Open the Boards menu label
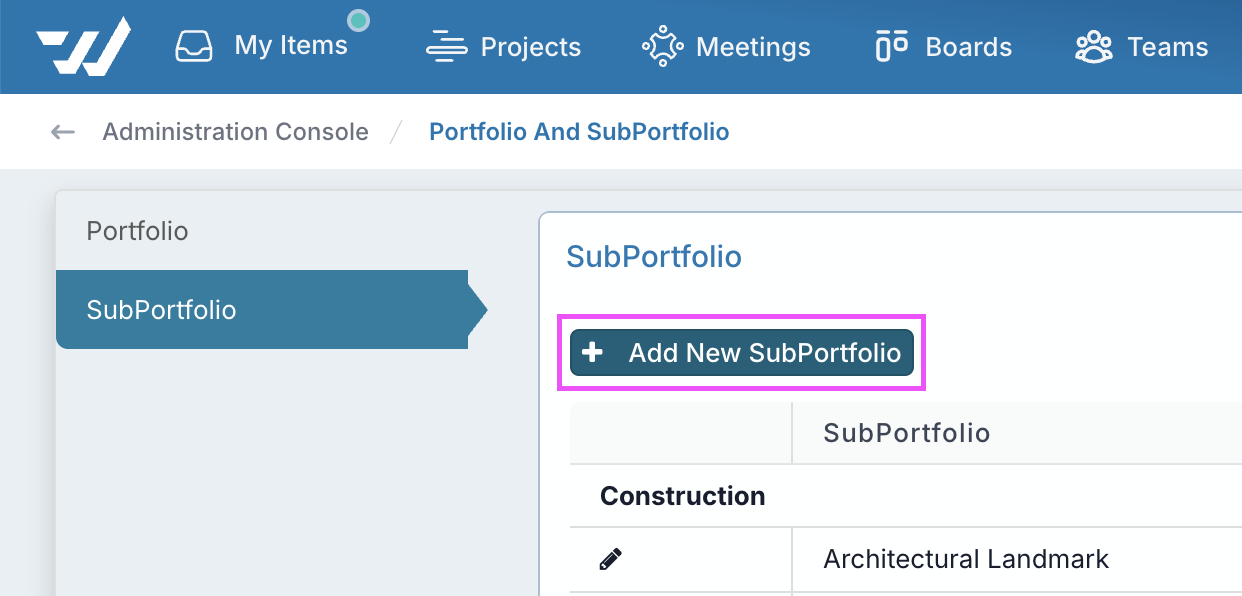The width and height of the screenshot is (1242, 596). click(969, 47)
